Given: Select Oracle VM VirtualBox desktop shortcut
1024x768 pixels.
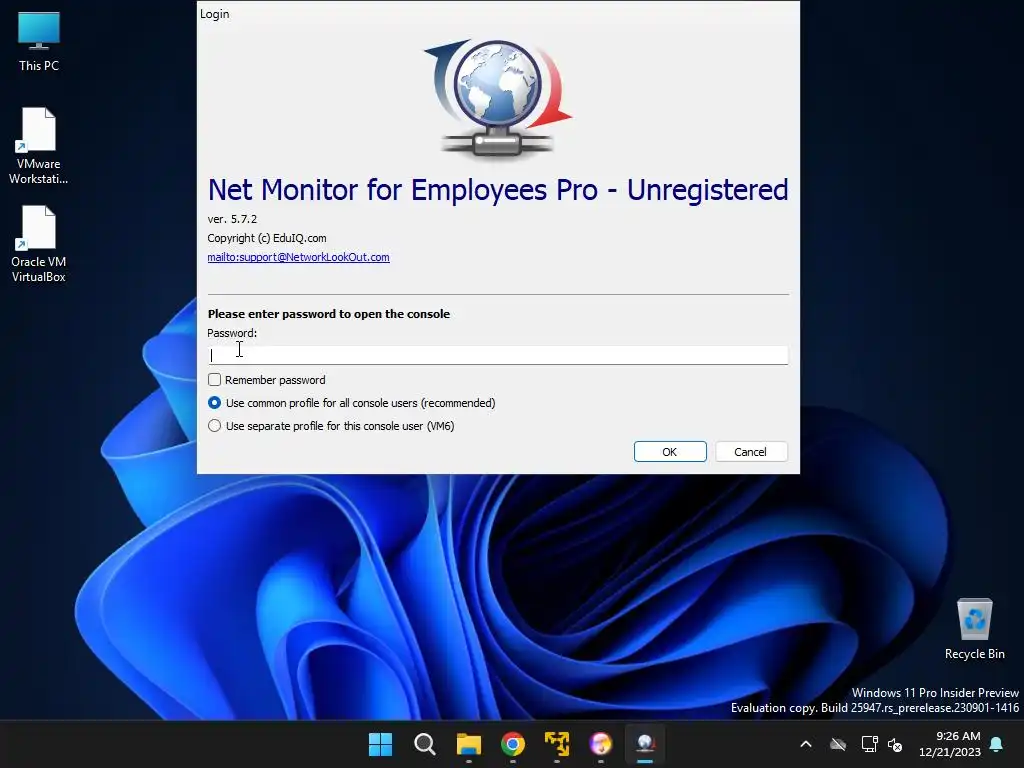Looking at the screenshot, I should (39, 244).
